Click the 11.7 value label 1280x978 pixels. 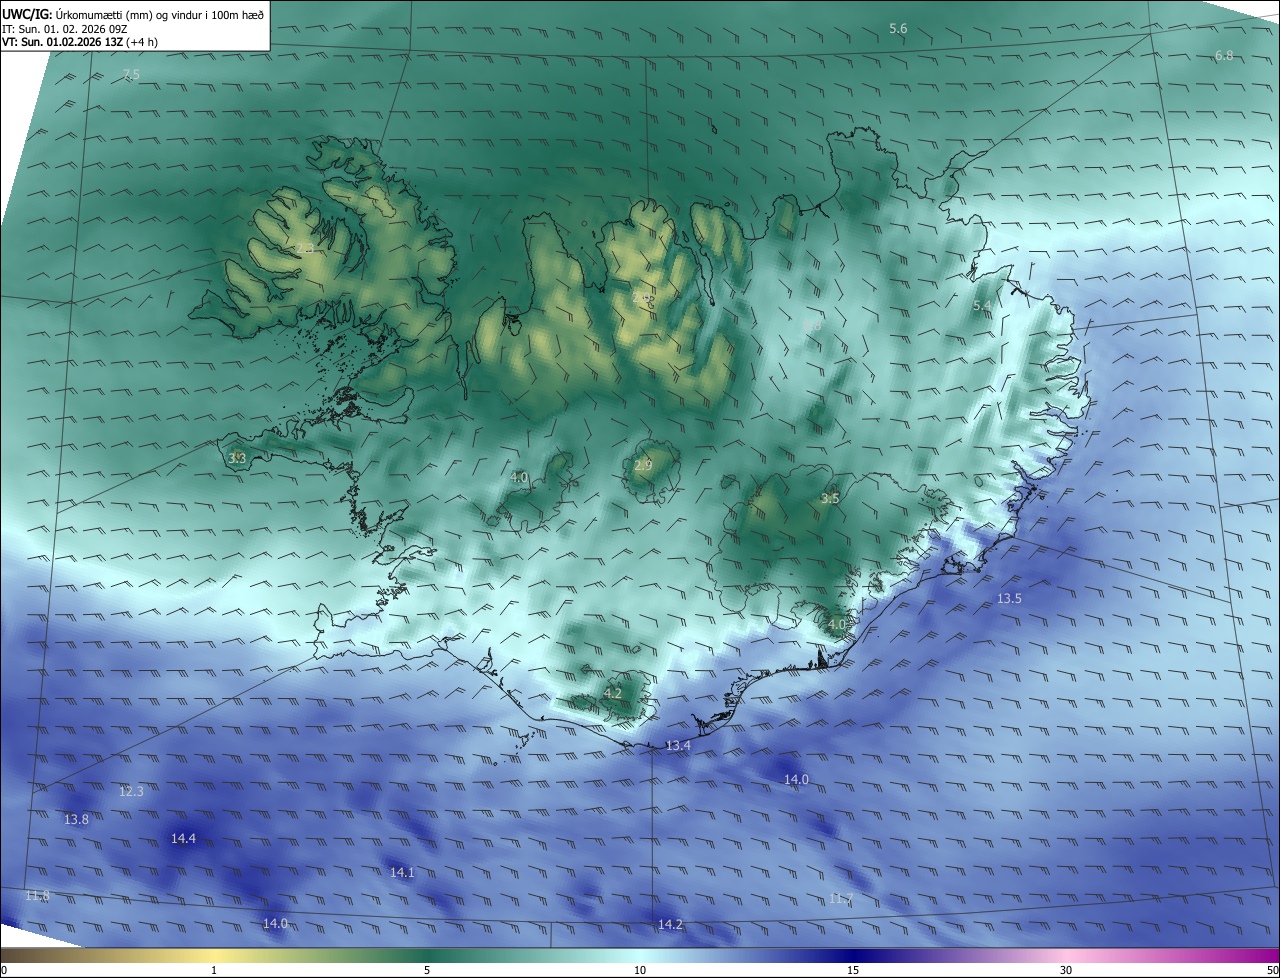841,899
